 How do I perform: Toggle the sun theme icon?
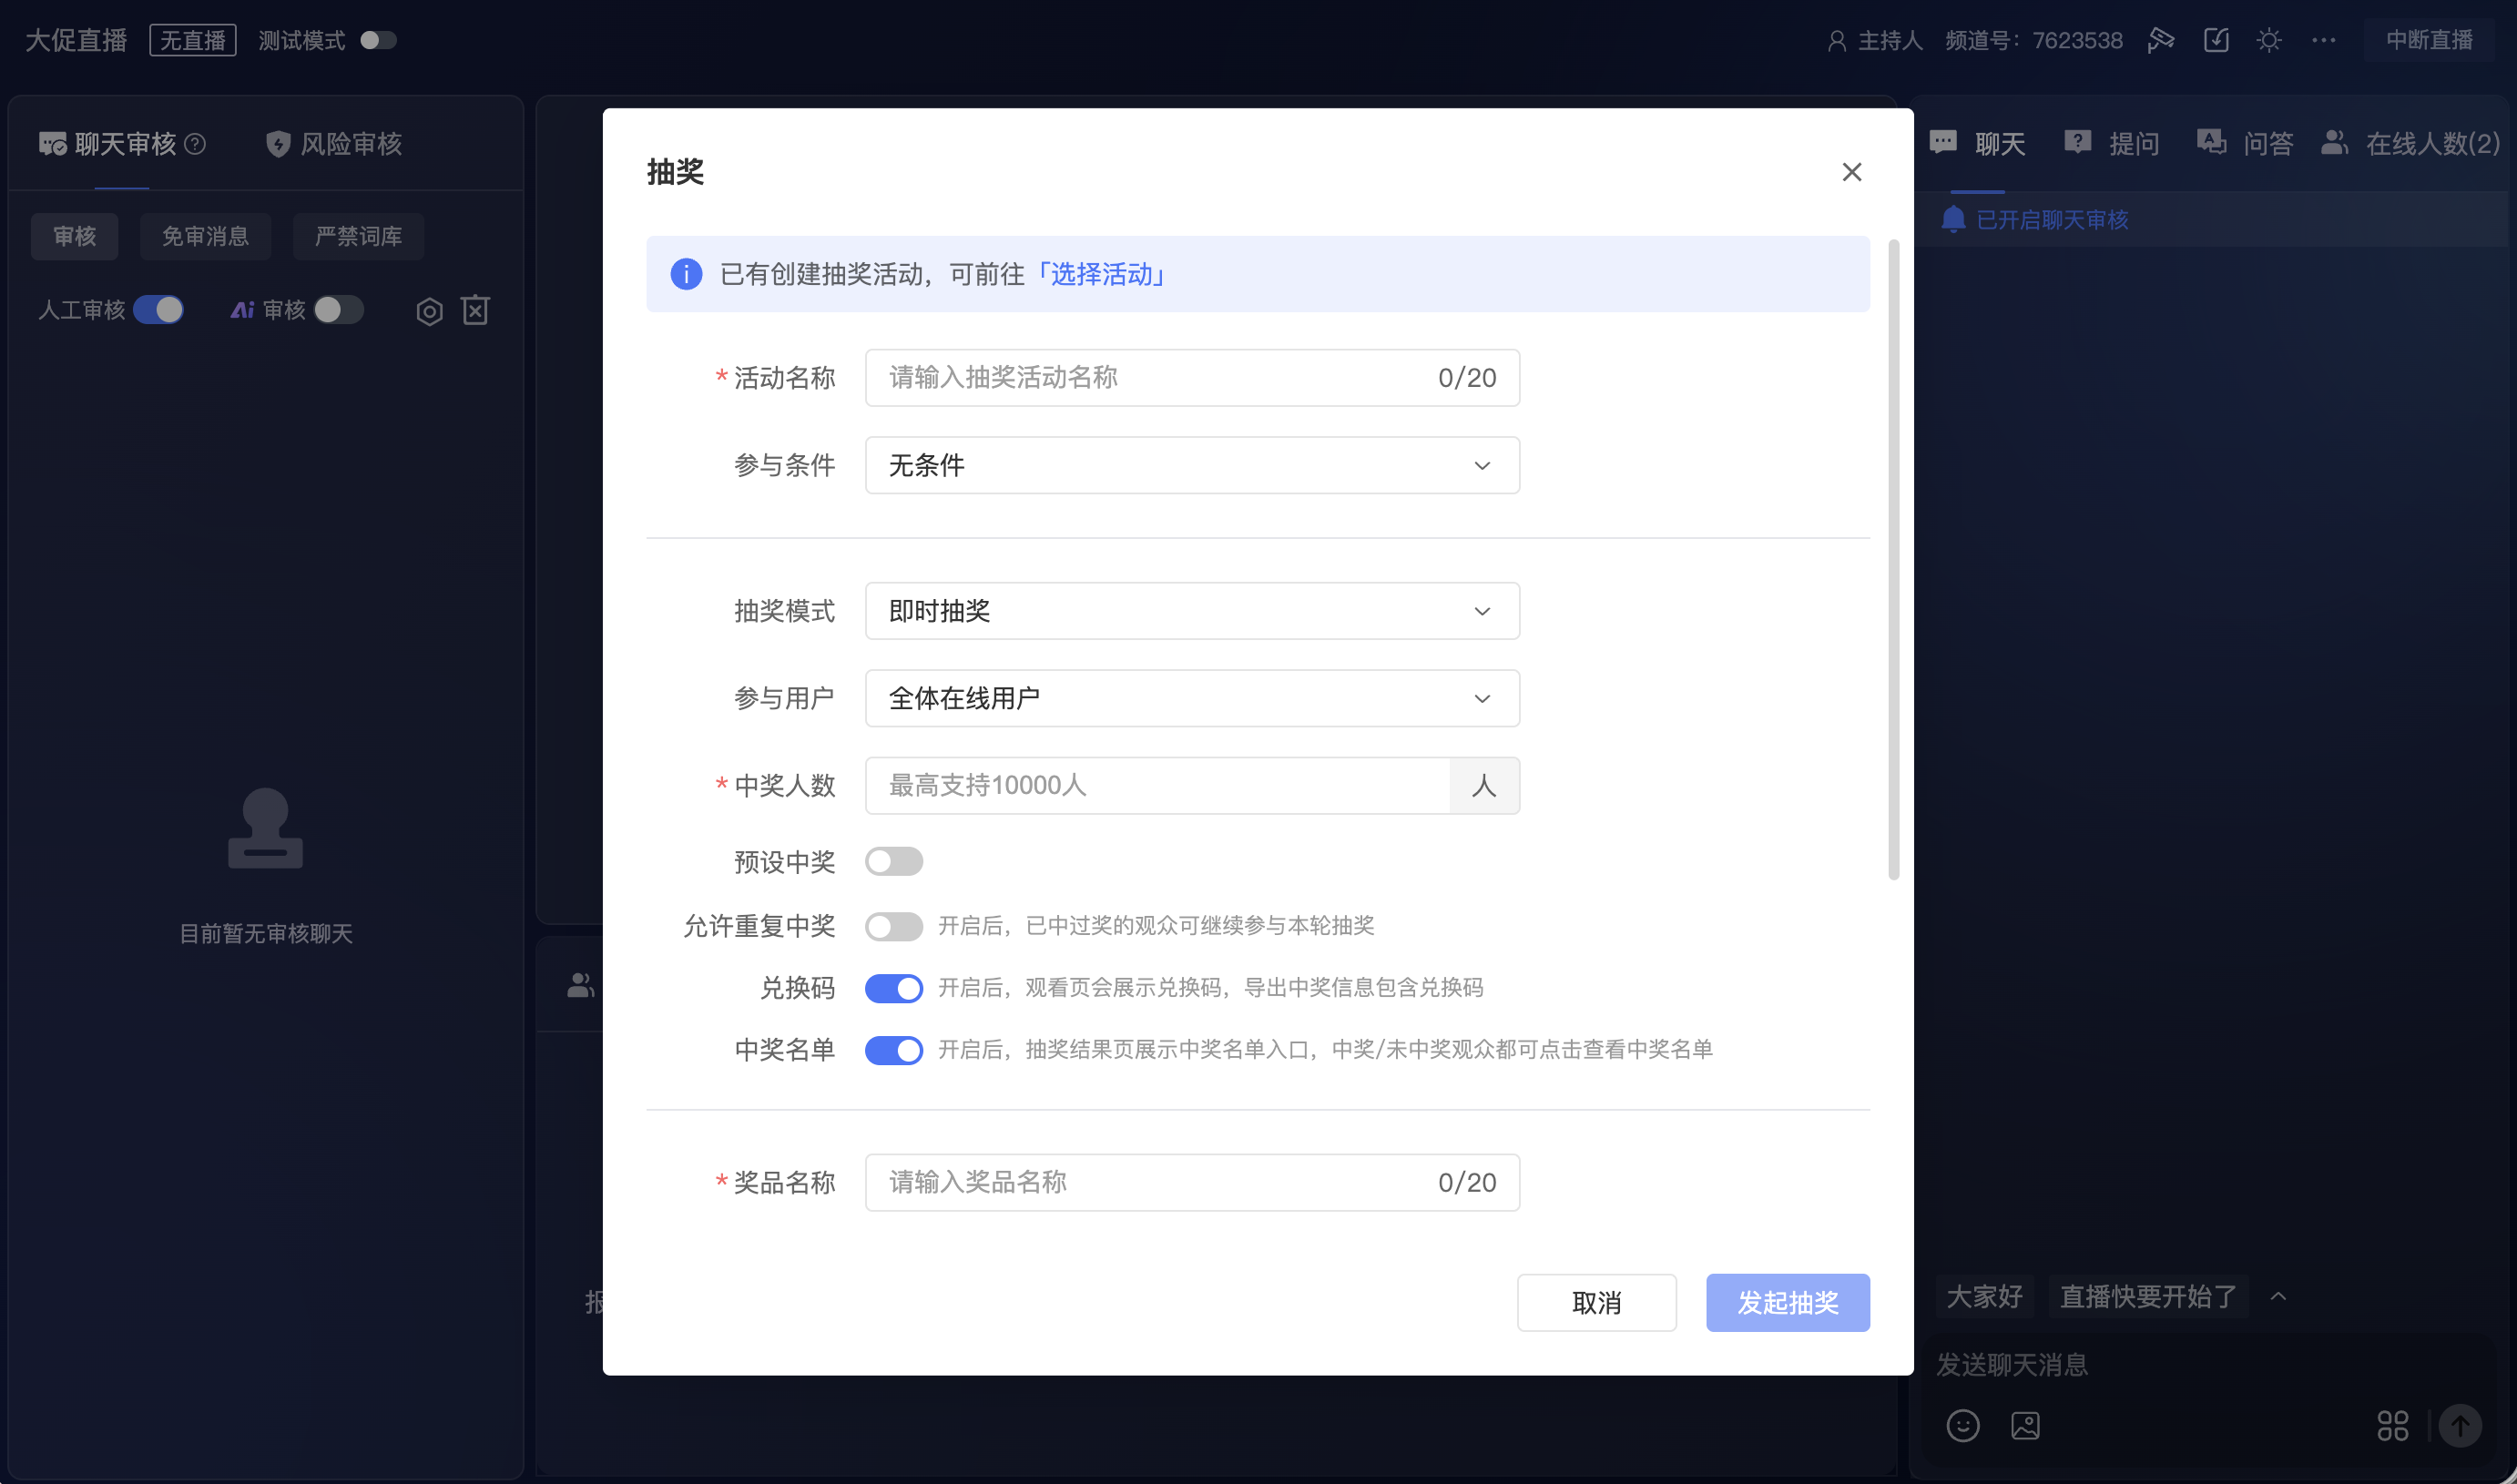point(2269,40)
